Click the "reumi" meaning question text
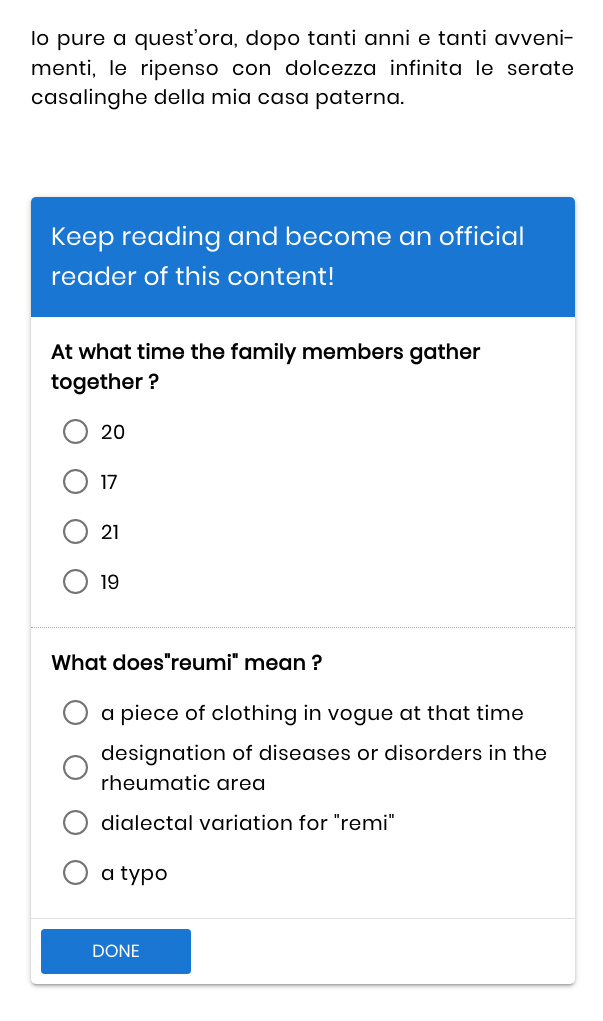 tap(186, 663)
